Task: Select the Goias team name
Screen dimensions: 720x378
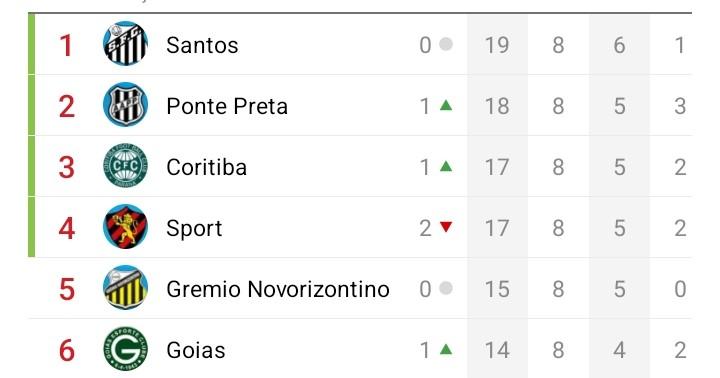Action: pyautogui.click(x=196, y=350)
